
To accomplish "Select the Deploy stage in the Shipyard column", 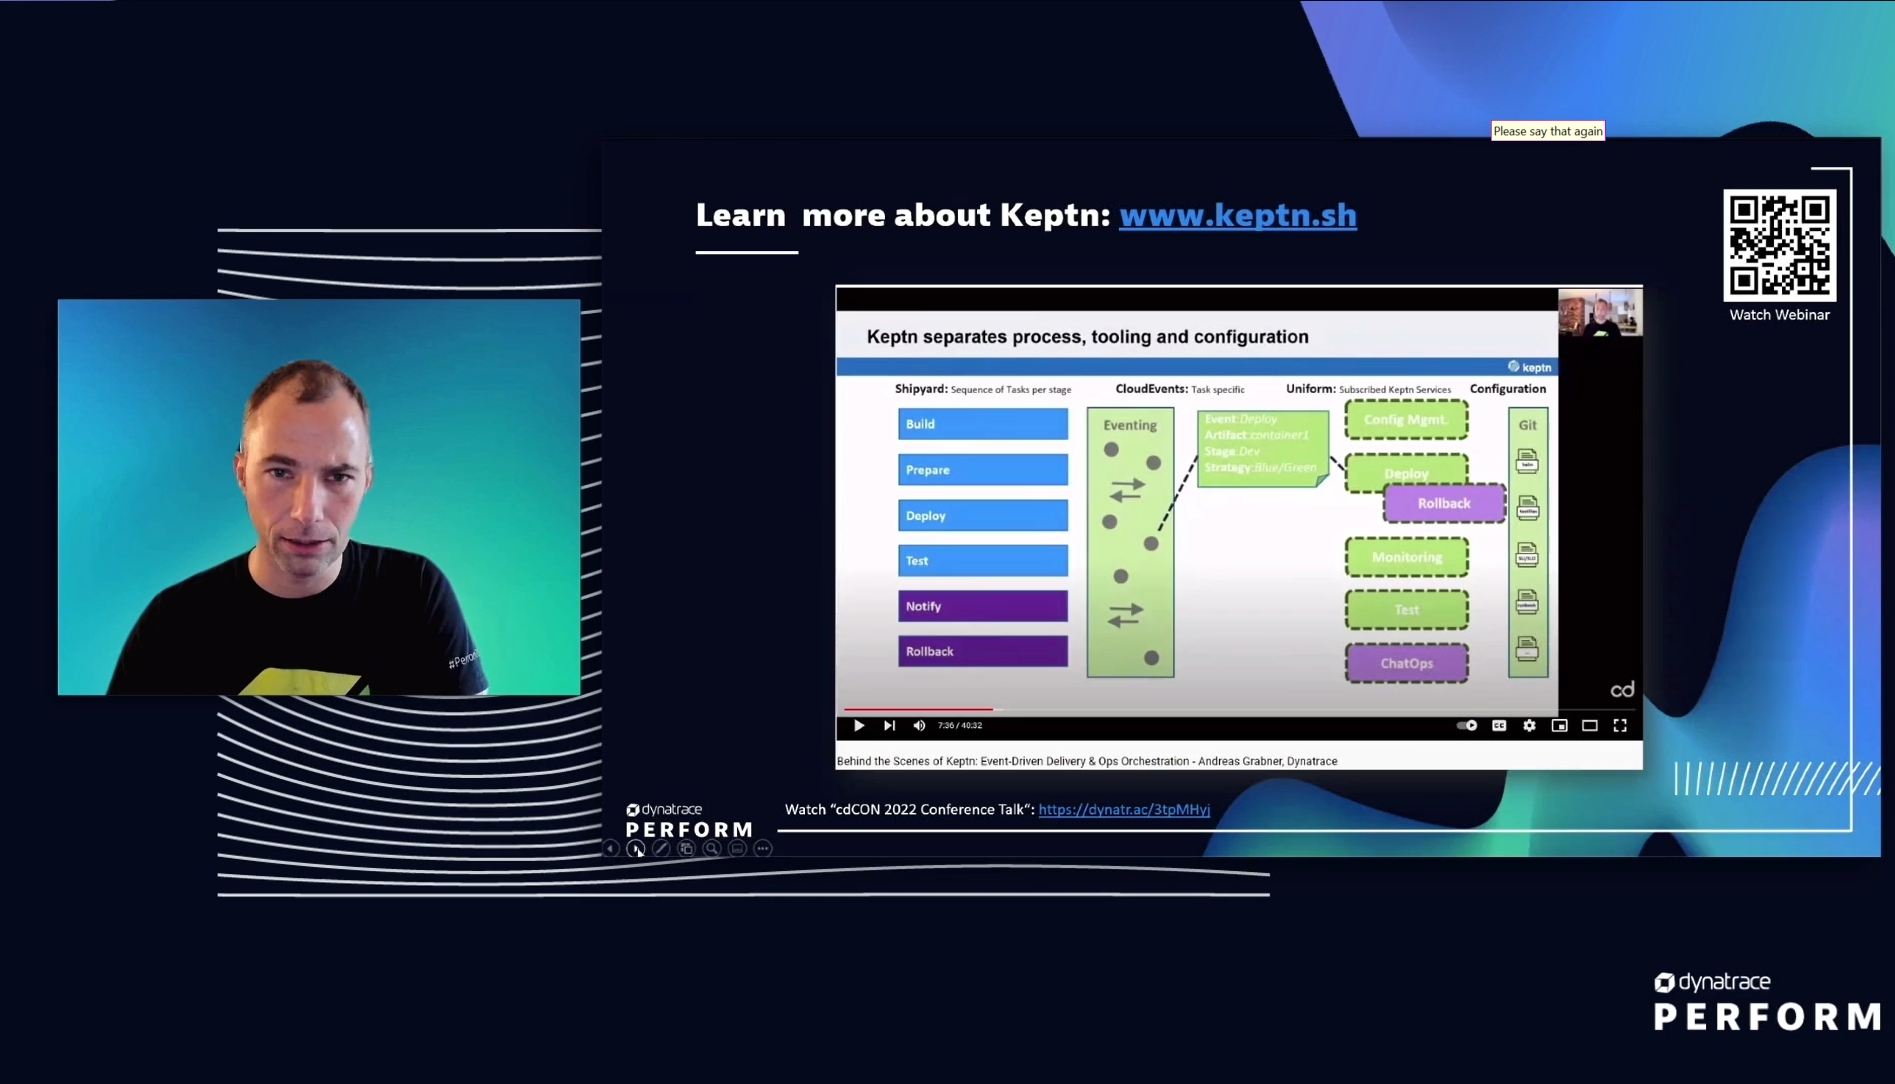I will point(982,514).
